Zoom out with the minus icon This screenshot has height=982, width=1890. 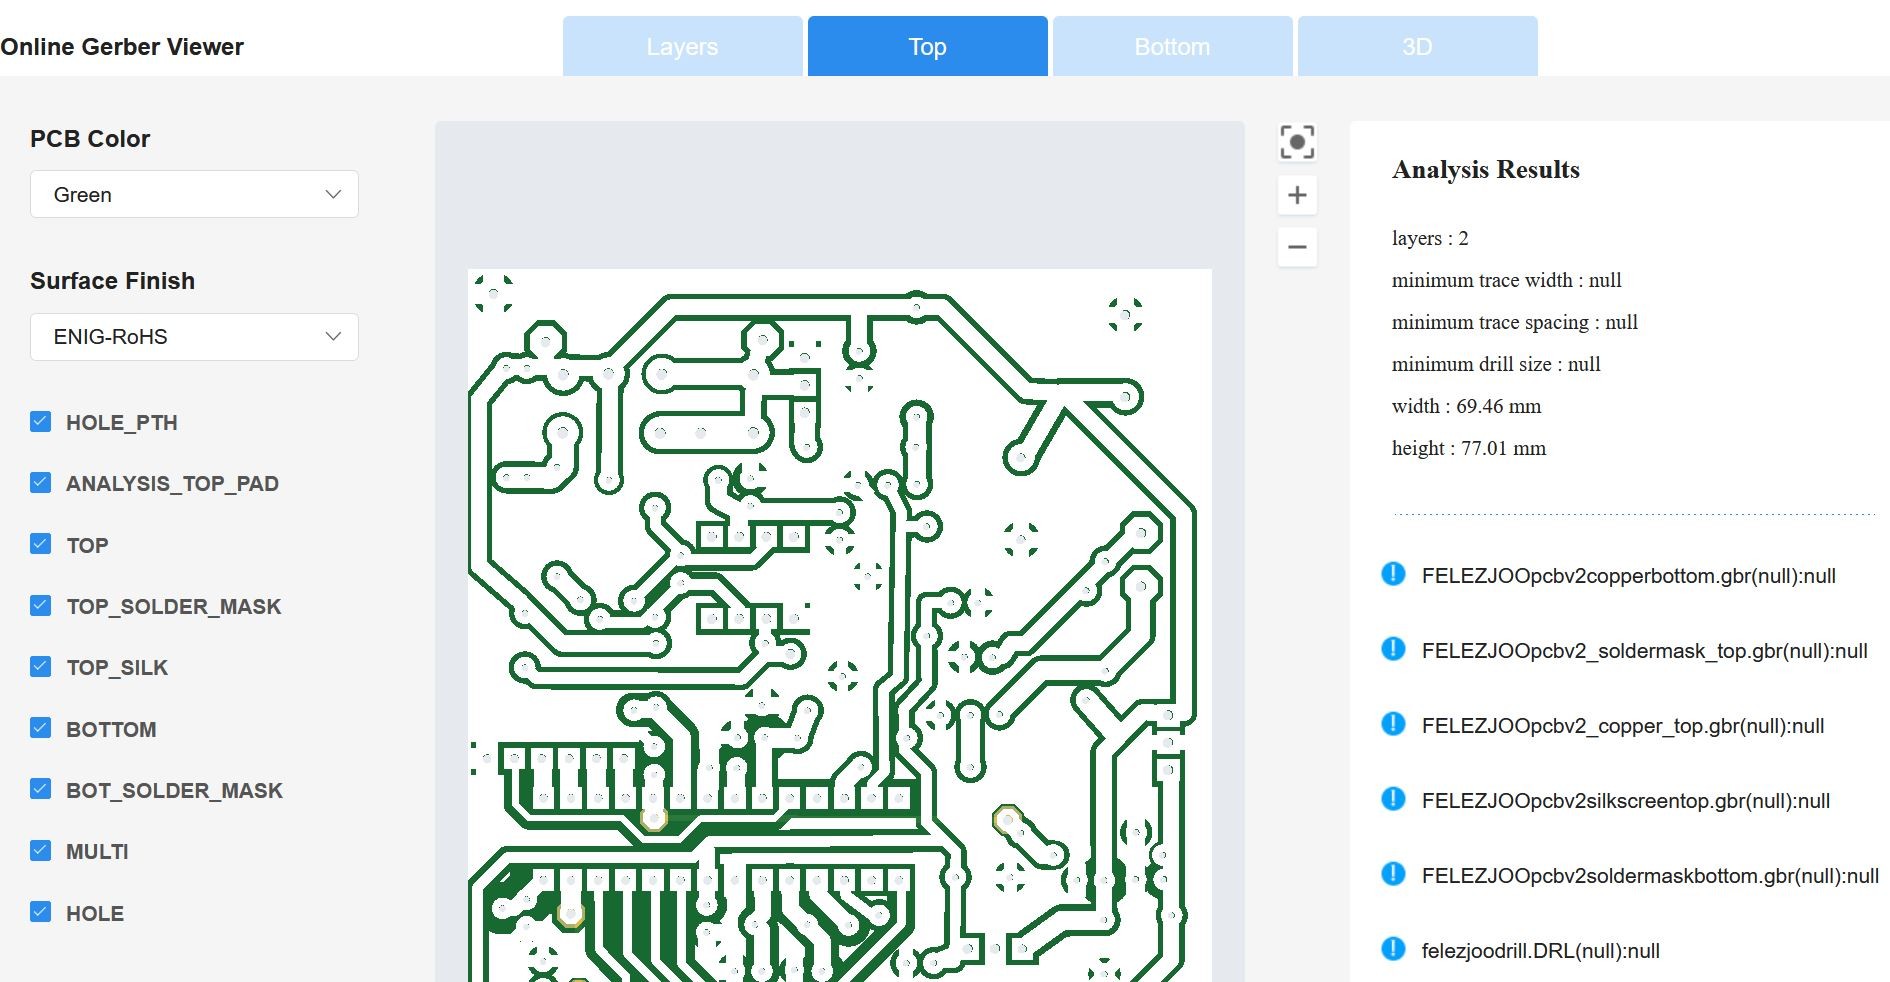[x=1297, y=247]
